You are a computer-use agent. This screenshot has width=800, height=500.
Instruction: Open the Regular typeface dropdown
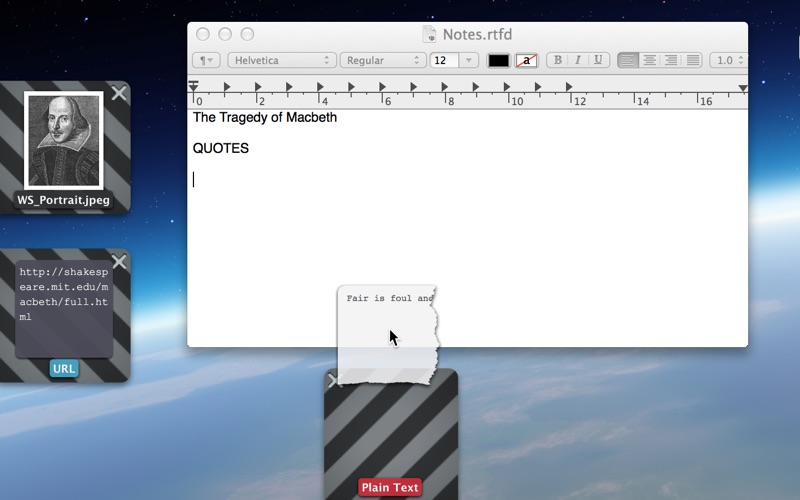tap(383, 60)
